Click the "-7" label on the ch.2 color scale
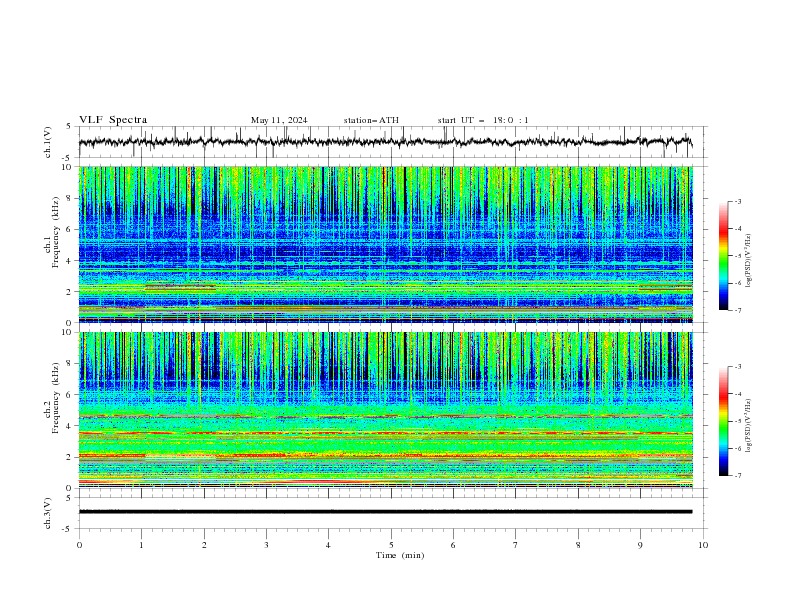This screenshot has width=792, height=612. pyautogui.click(x=738, y=475)
